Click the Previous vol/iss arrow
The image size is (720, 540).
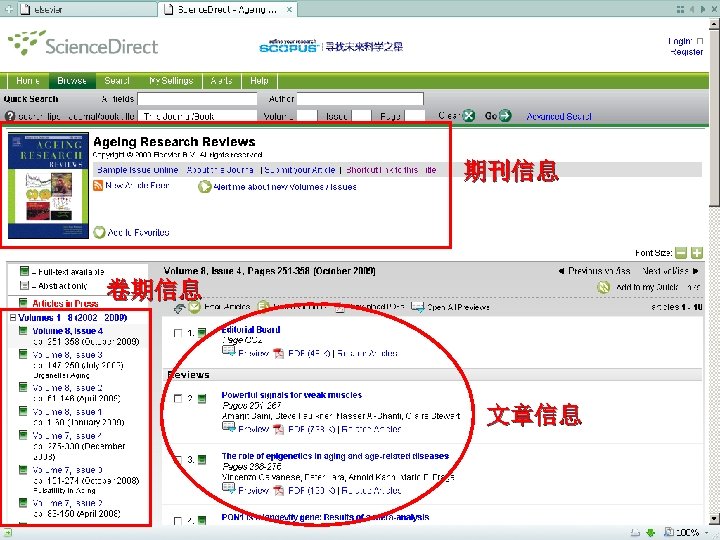tap(561, 271)
